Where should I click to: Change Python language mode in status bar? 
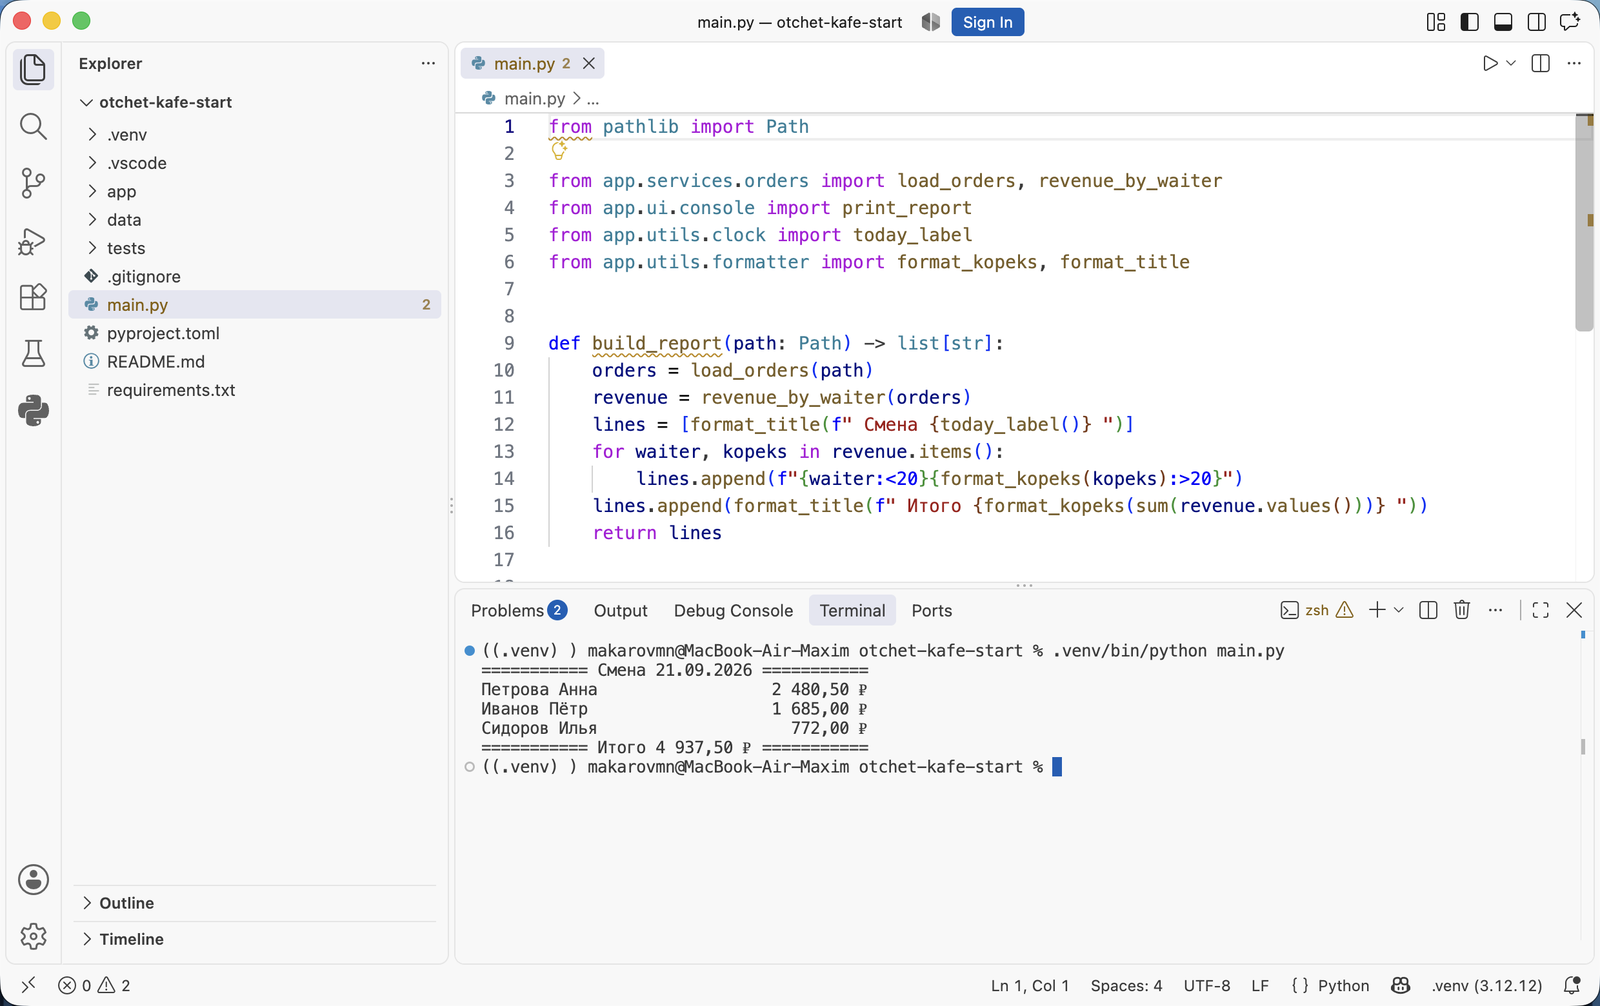tap(1343, 985)
